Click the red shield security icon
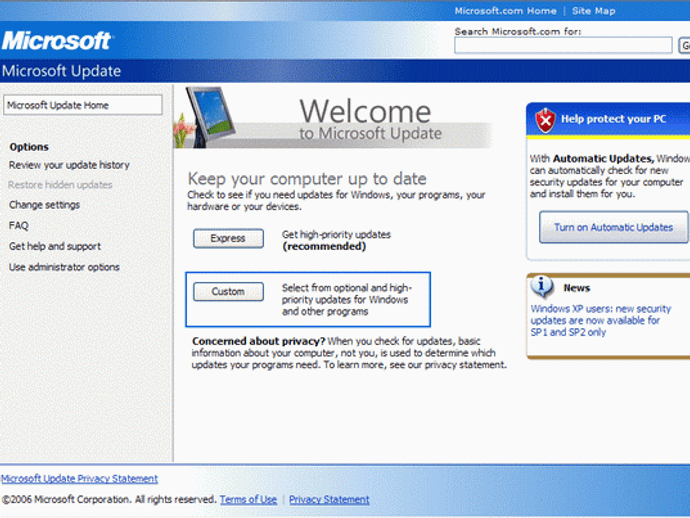 point(545,120)
